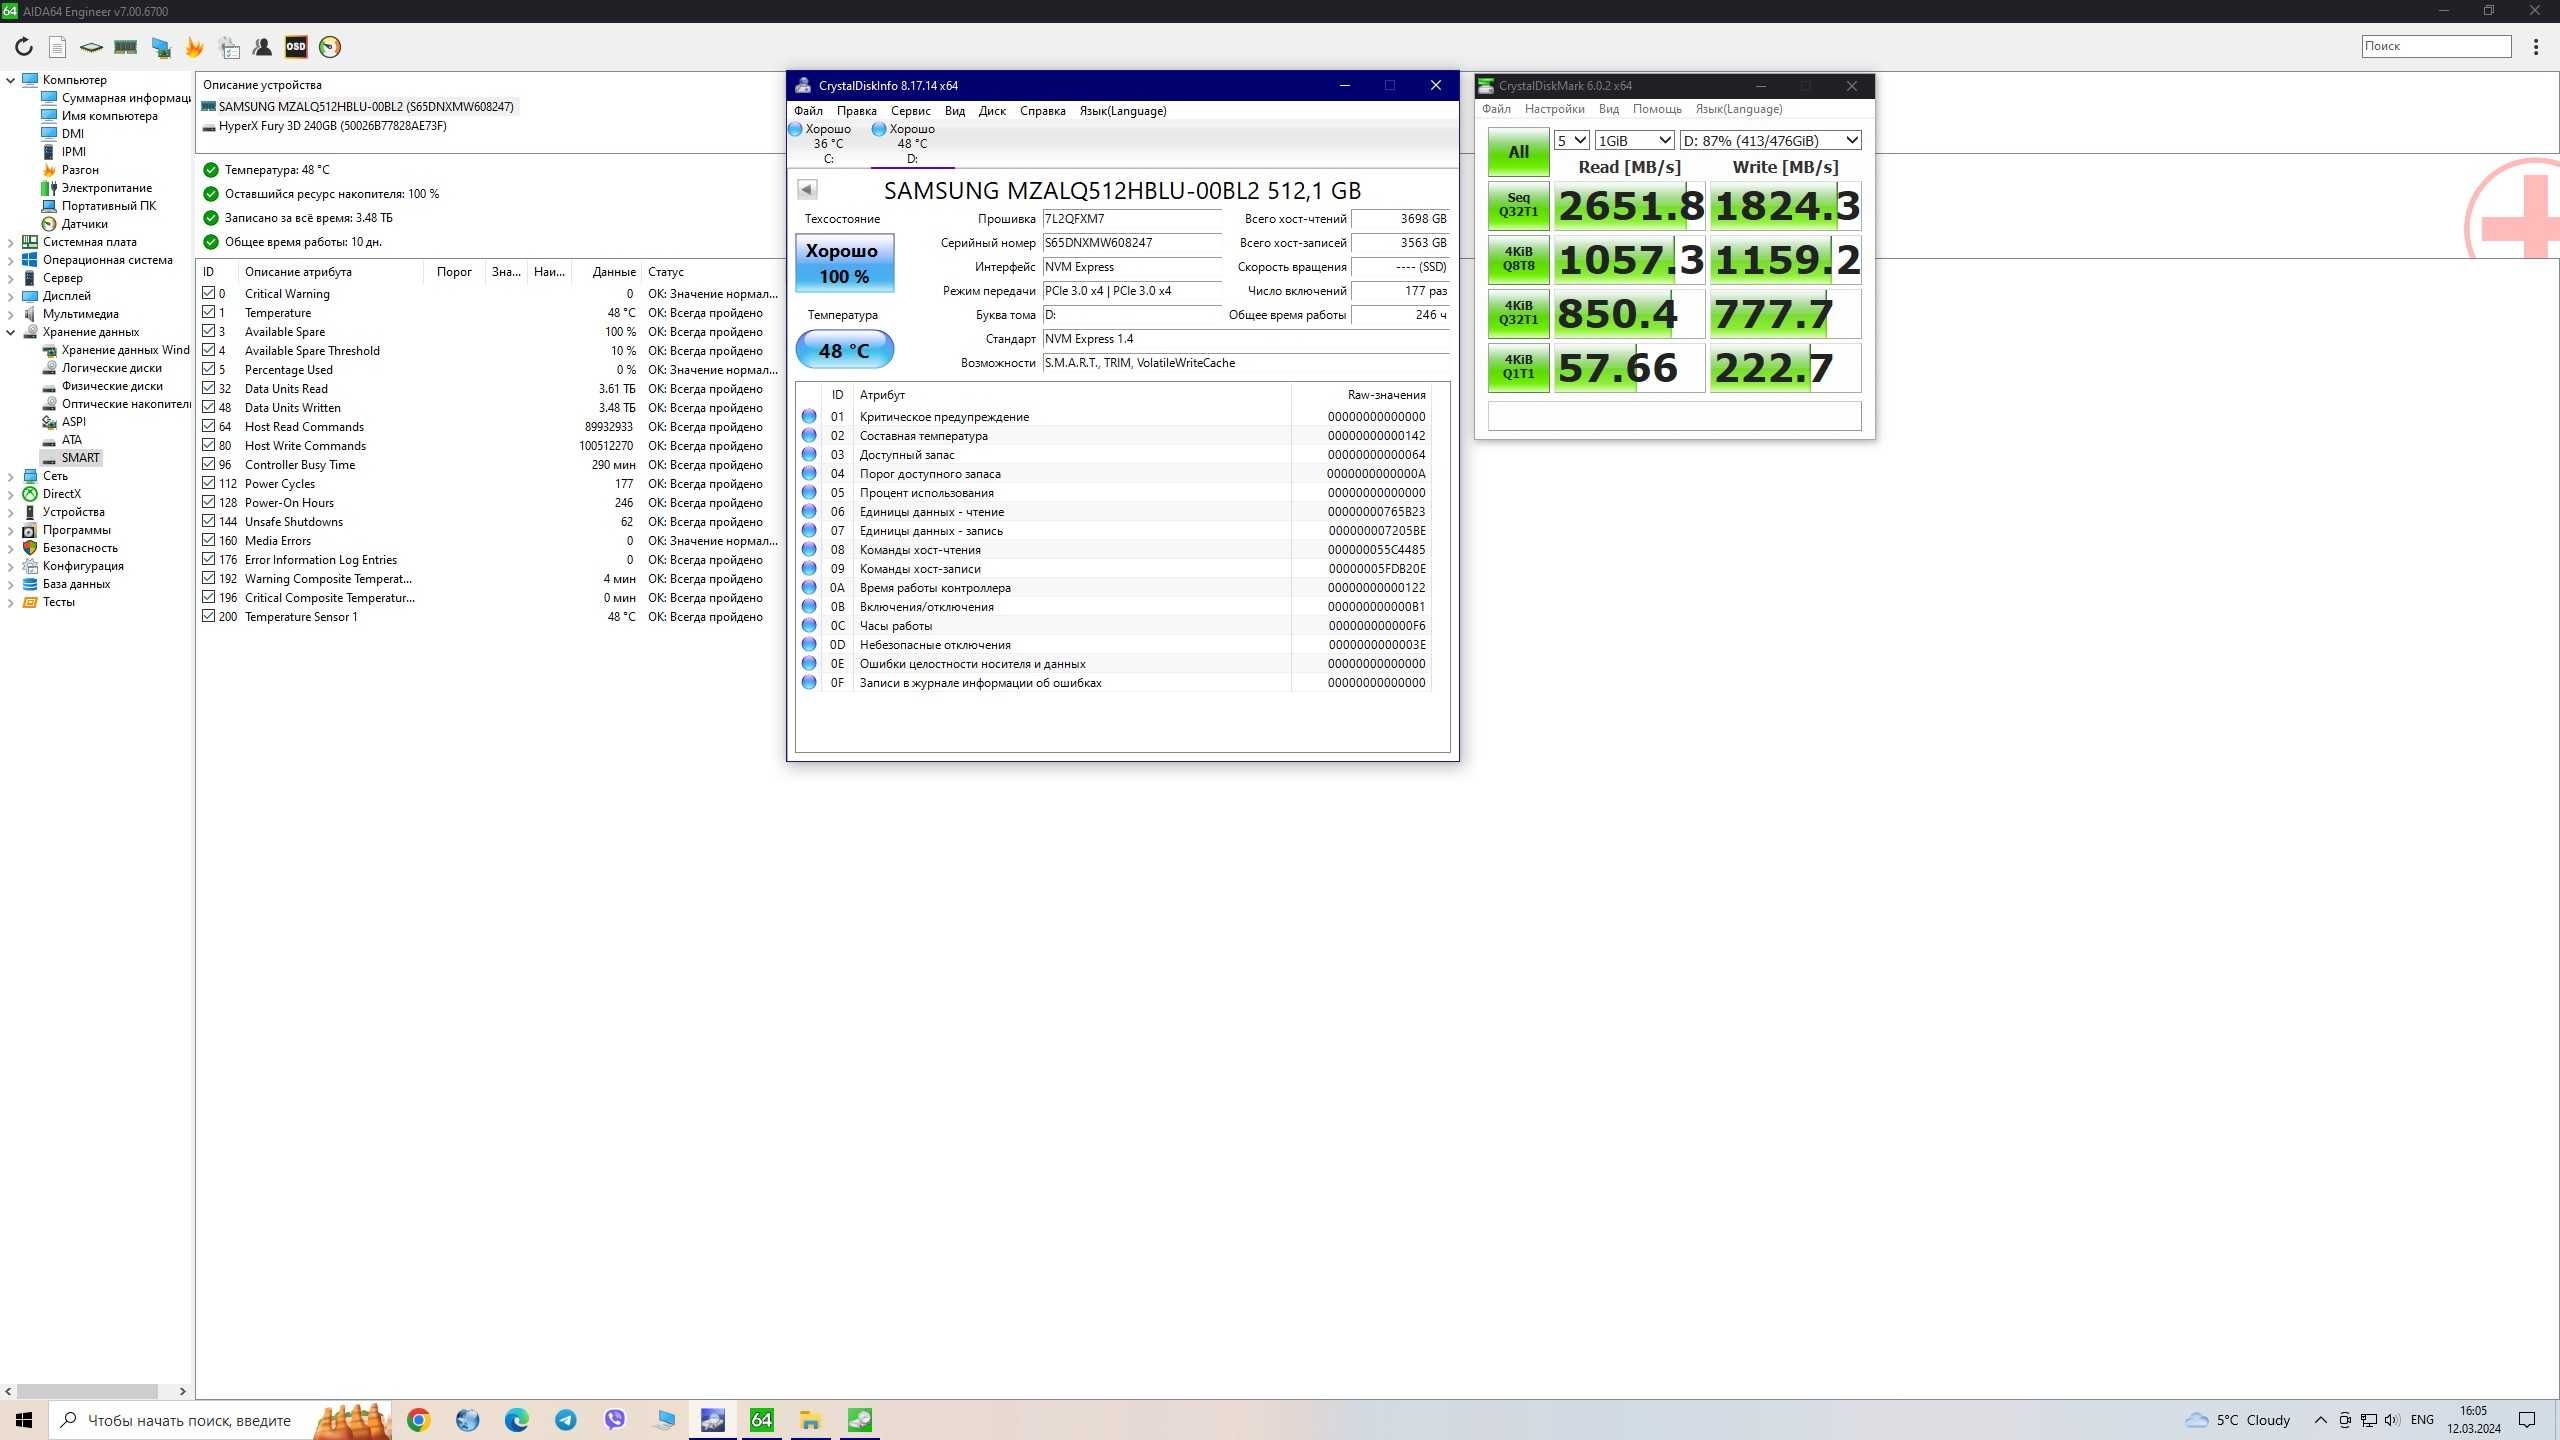
Task: Open CrystalDiskMark Помощь menu
Action: click(1657, 109)
